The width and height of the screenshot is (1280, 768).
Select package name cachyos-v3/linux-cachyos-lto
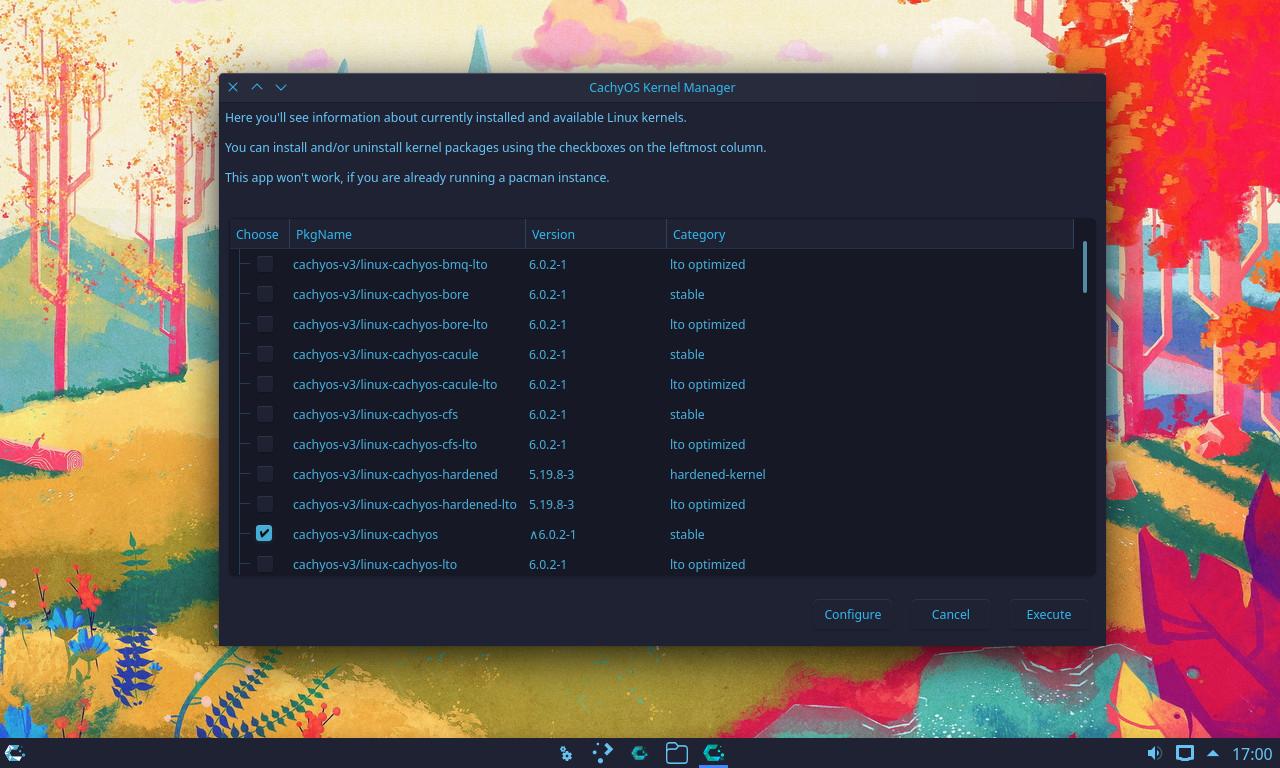click(x=375, y=564)
